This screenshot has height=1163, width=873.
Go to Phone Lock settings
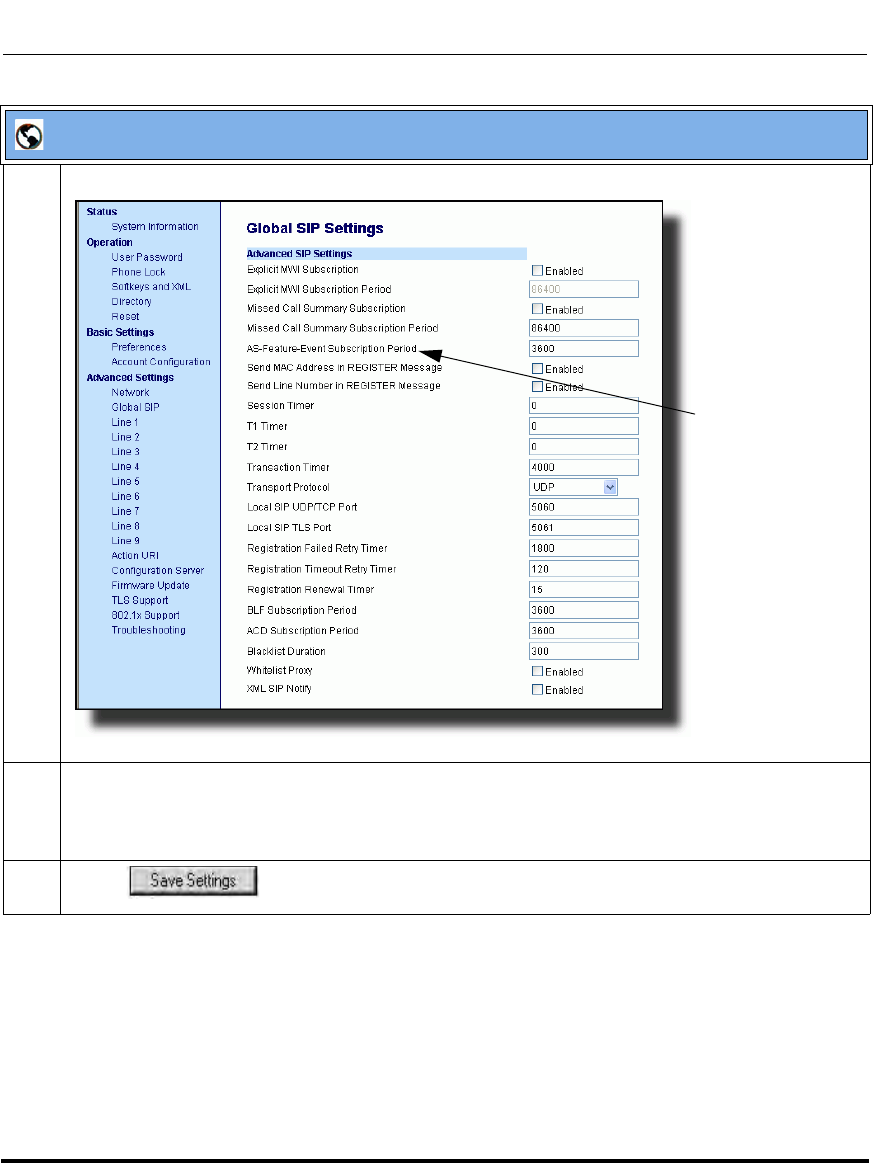(138, 272)
